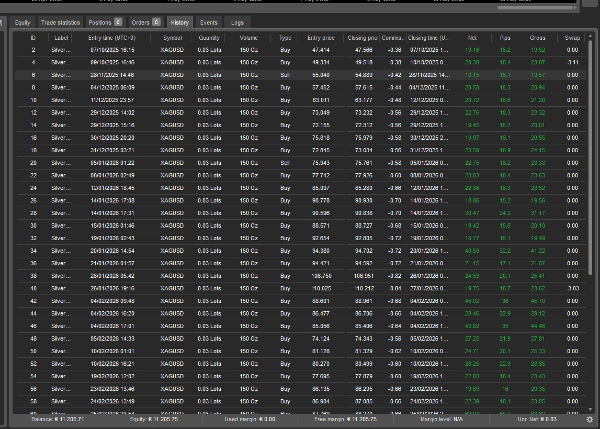Click the Balance value in status bar
The image size is (600, 429).
point(57,419)
